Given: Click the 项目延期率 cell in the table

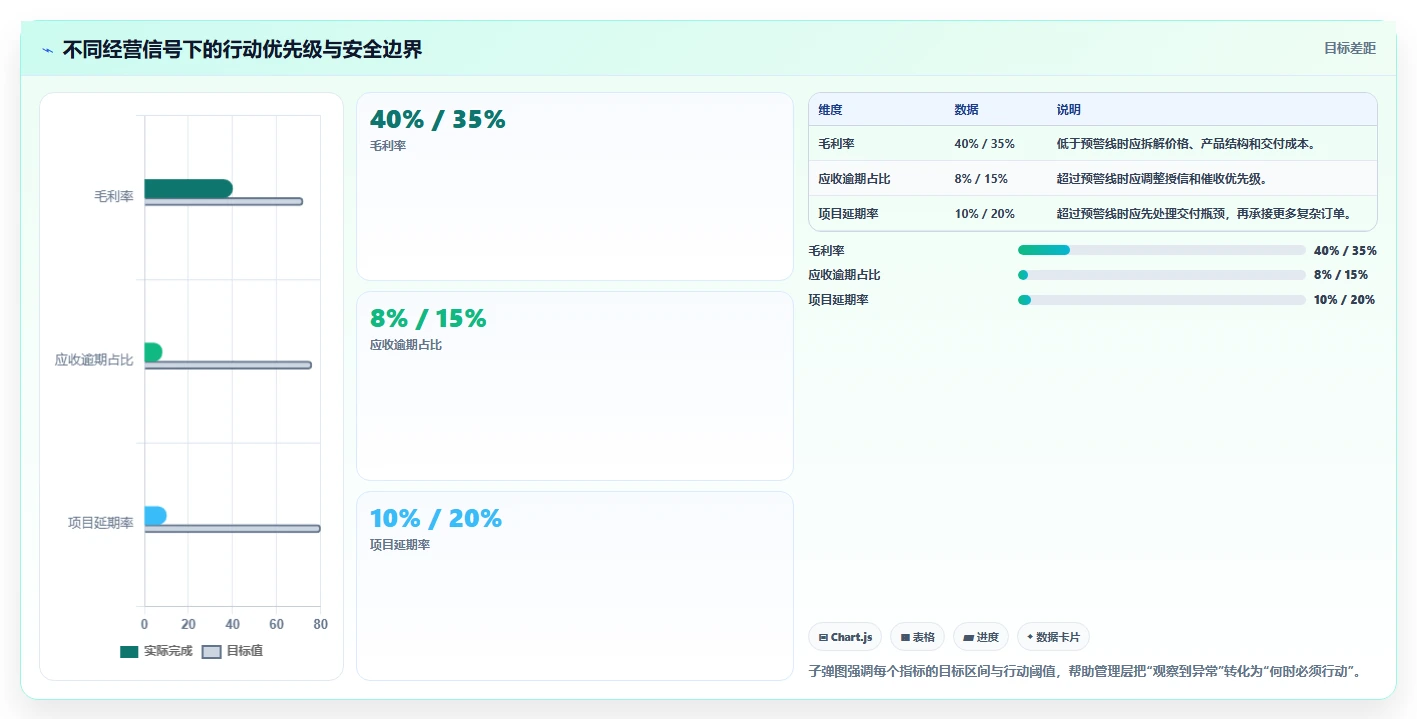Looking at the screenshot, I should [x=848, y=213].
